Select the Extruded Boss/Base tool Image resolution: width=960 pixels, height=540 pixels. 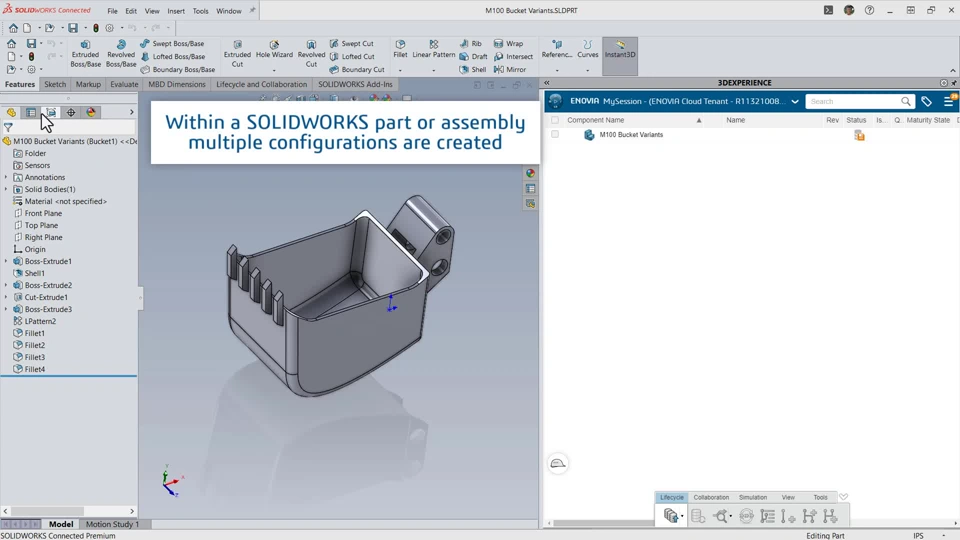85,54
